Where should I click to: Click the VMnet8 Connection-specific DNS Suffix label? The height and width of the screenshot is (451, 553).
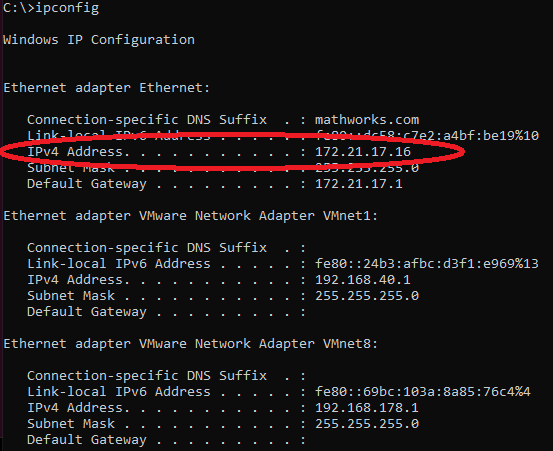147,376
